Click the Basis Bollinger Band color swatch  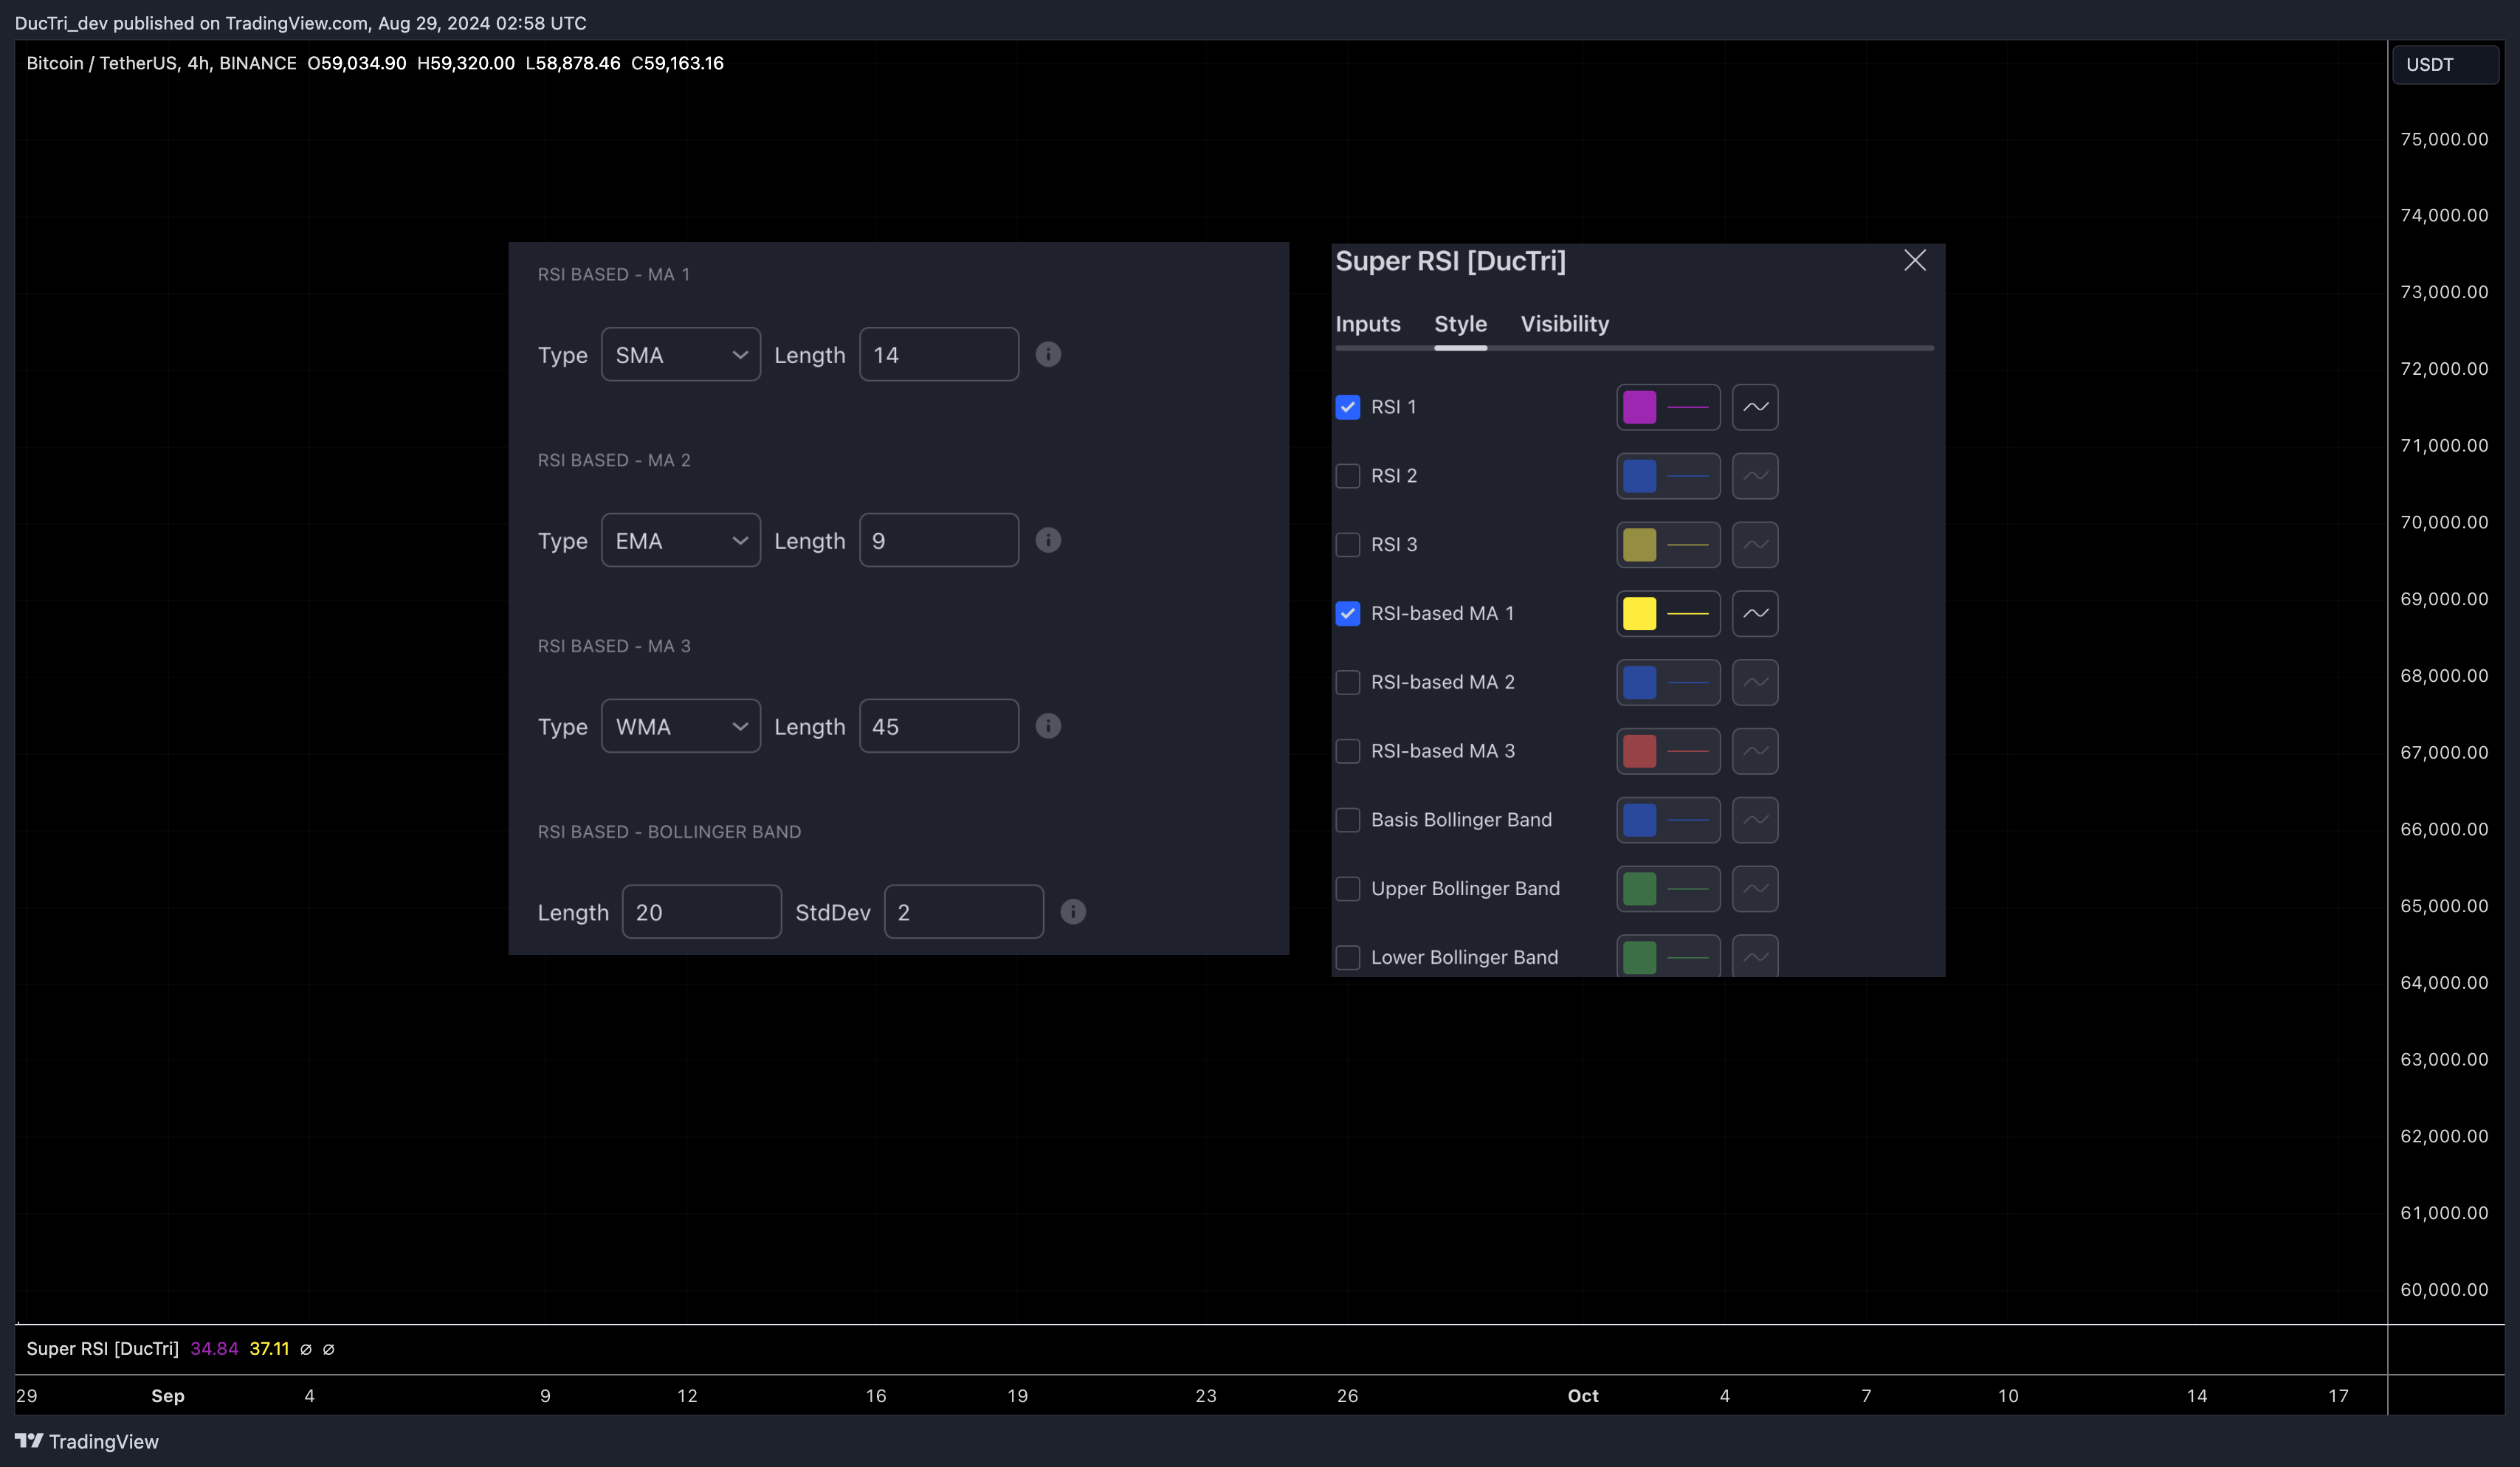[1639, 820]
